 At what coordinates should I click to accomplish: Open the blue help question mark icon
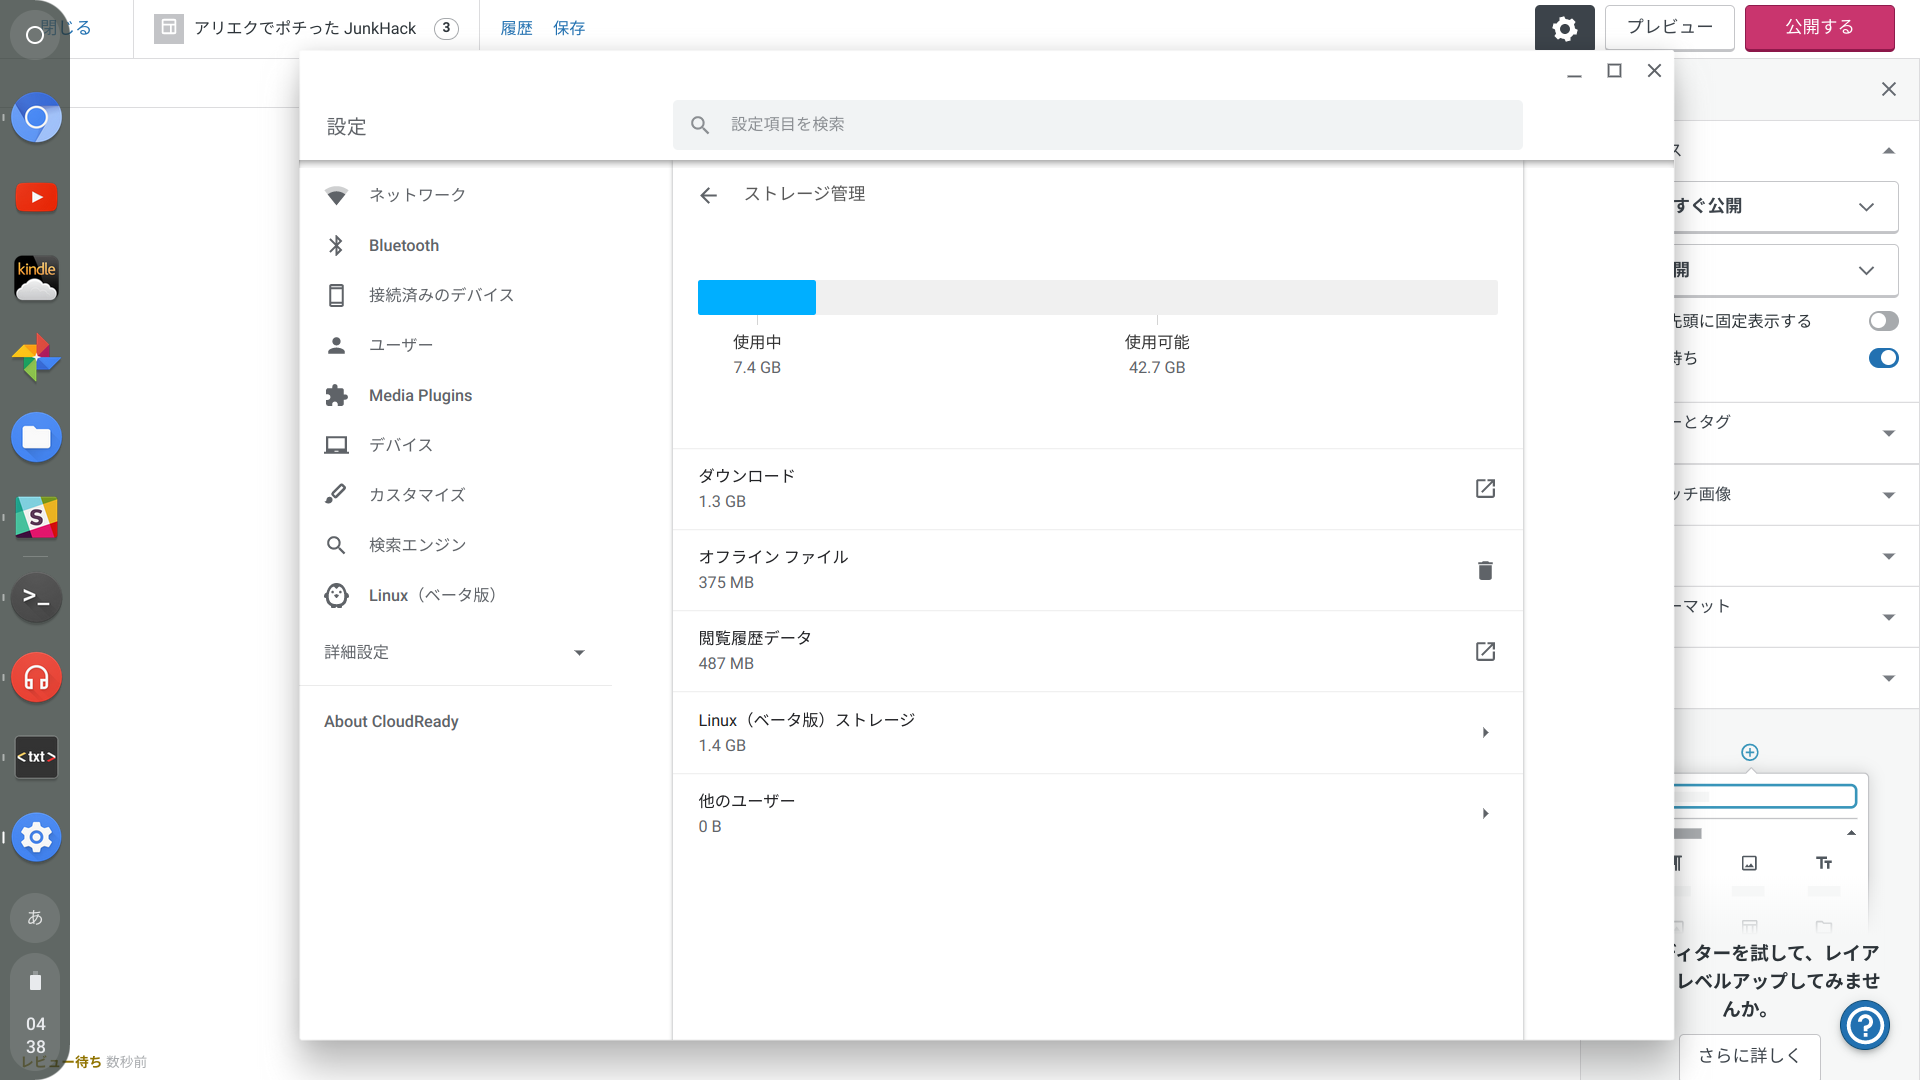click(x=1864, y=1025)
